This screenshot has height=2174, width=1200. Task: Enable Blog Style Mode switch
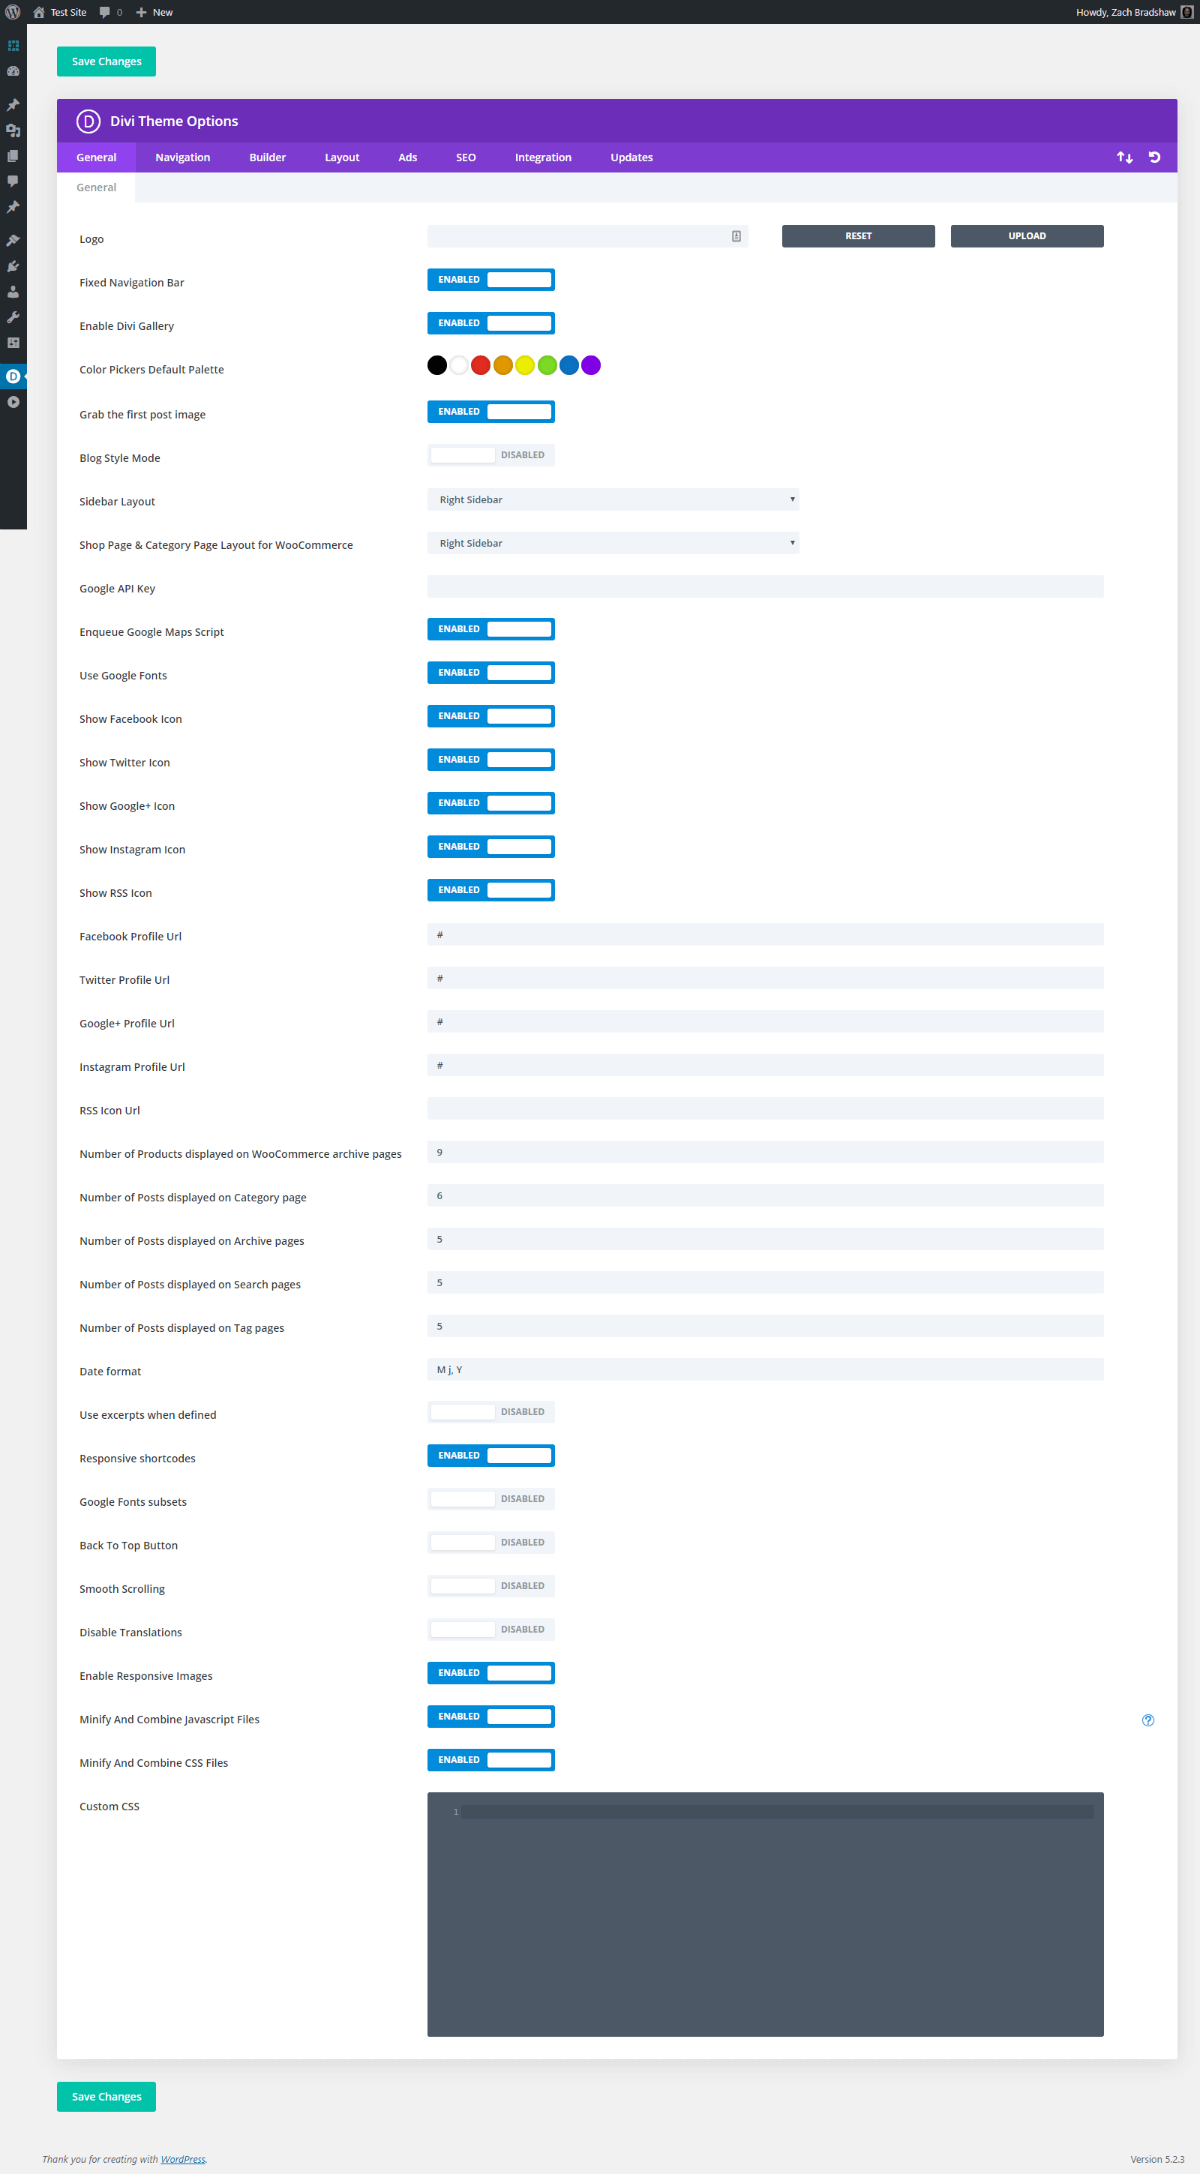point(491,455)
